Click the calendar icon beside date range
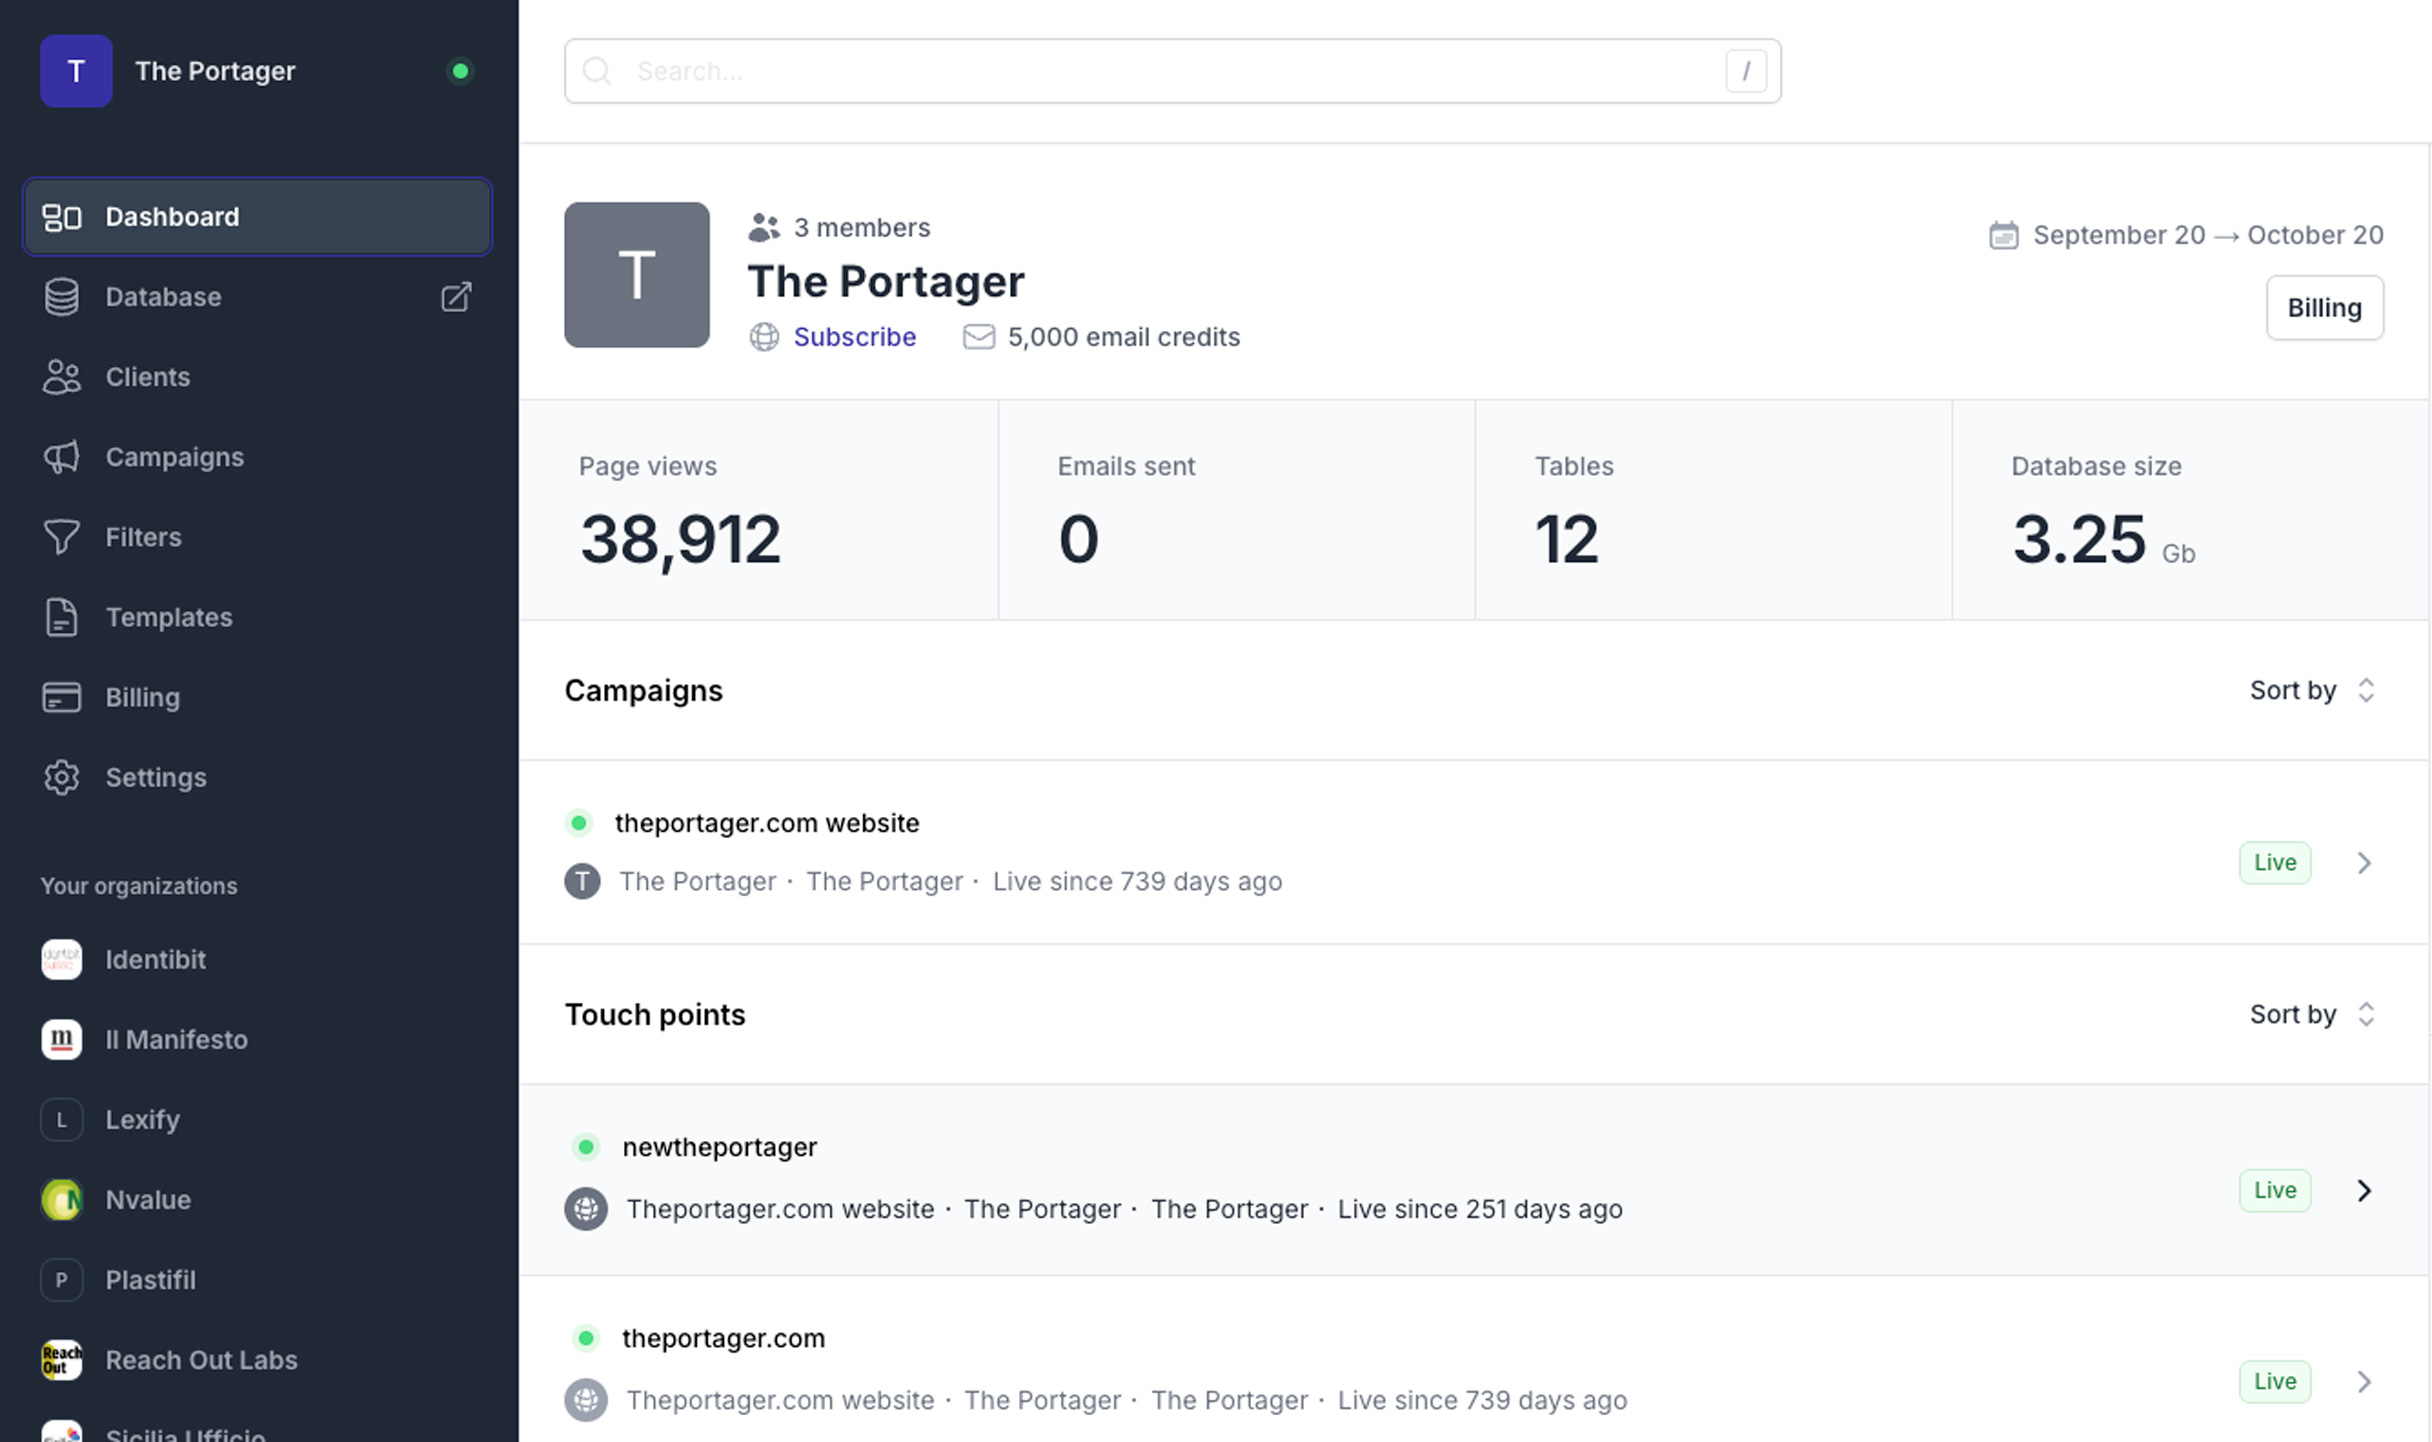 pos(2003,235)
